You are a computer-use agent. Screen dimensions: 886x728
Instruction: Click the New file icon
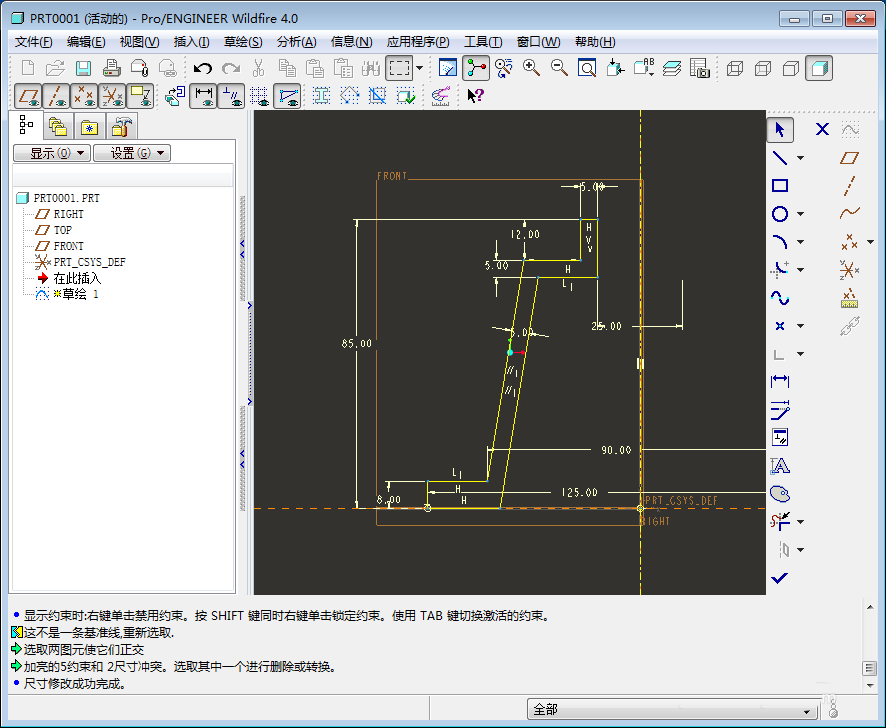[27, 68]
